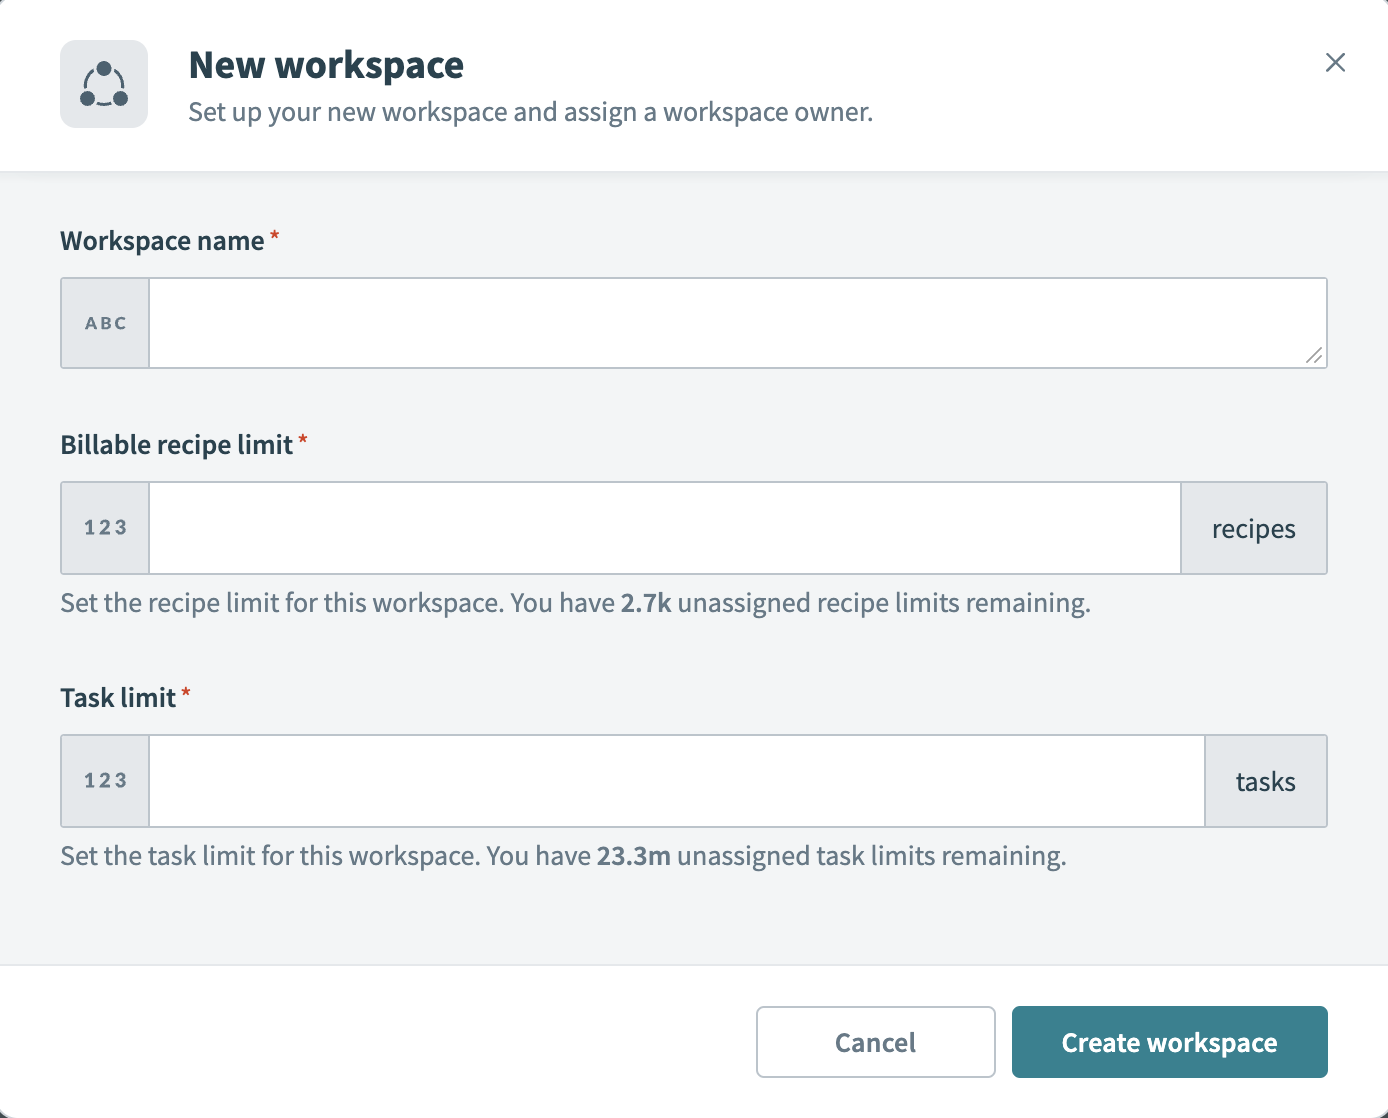This screenshot has width=1388, height=1118.
Task: Click the 123 icon in the Task limit field
Action: point(105,781)
